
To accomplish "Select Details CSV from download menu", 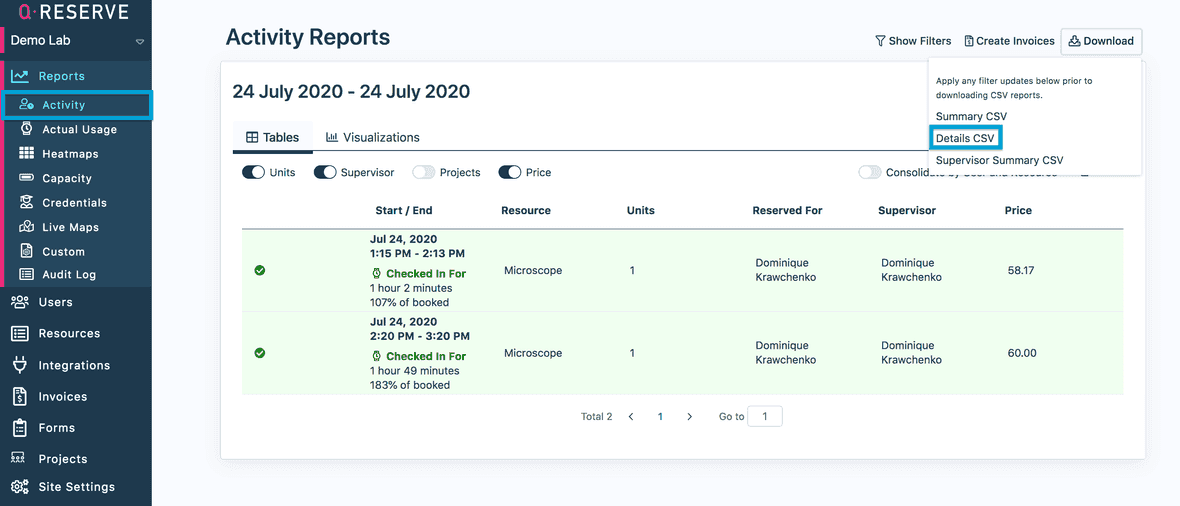I will click(x=966, y=138).
